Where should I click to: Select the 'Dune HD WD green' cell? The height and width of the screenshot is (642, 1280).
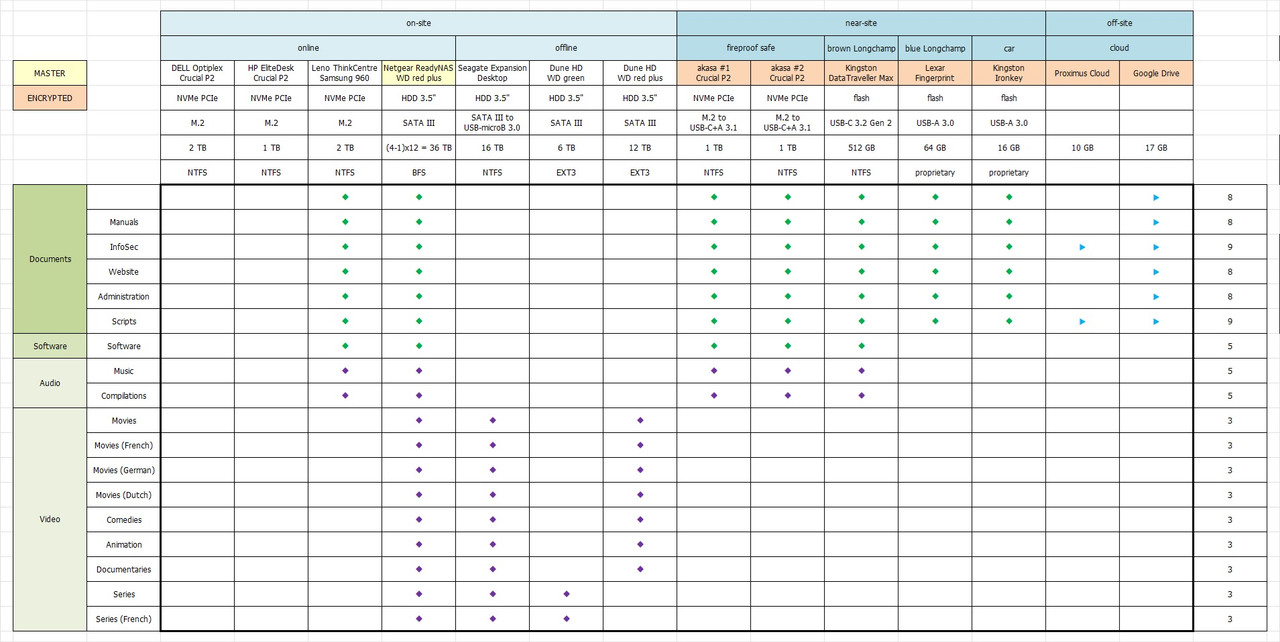[566, 73]
